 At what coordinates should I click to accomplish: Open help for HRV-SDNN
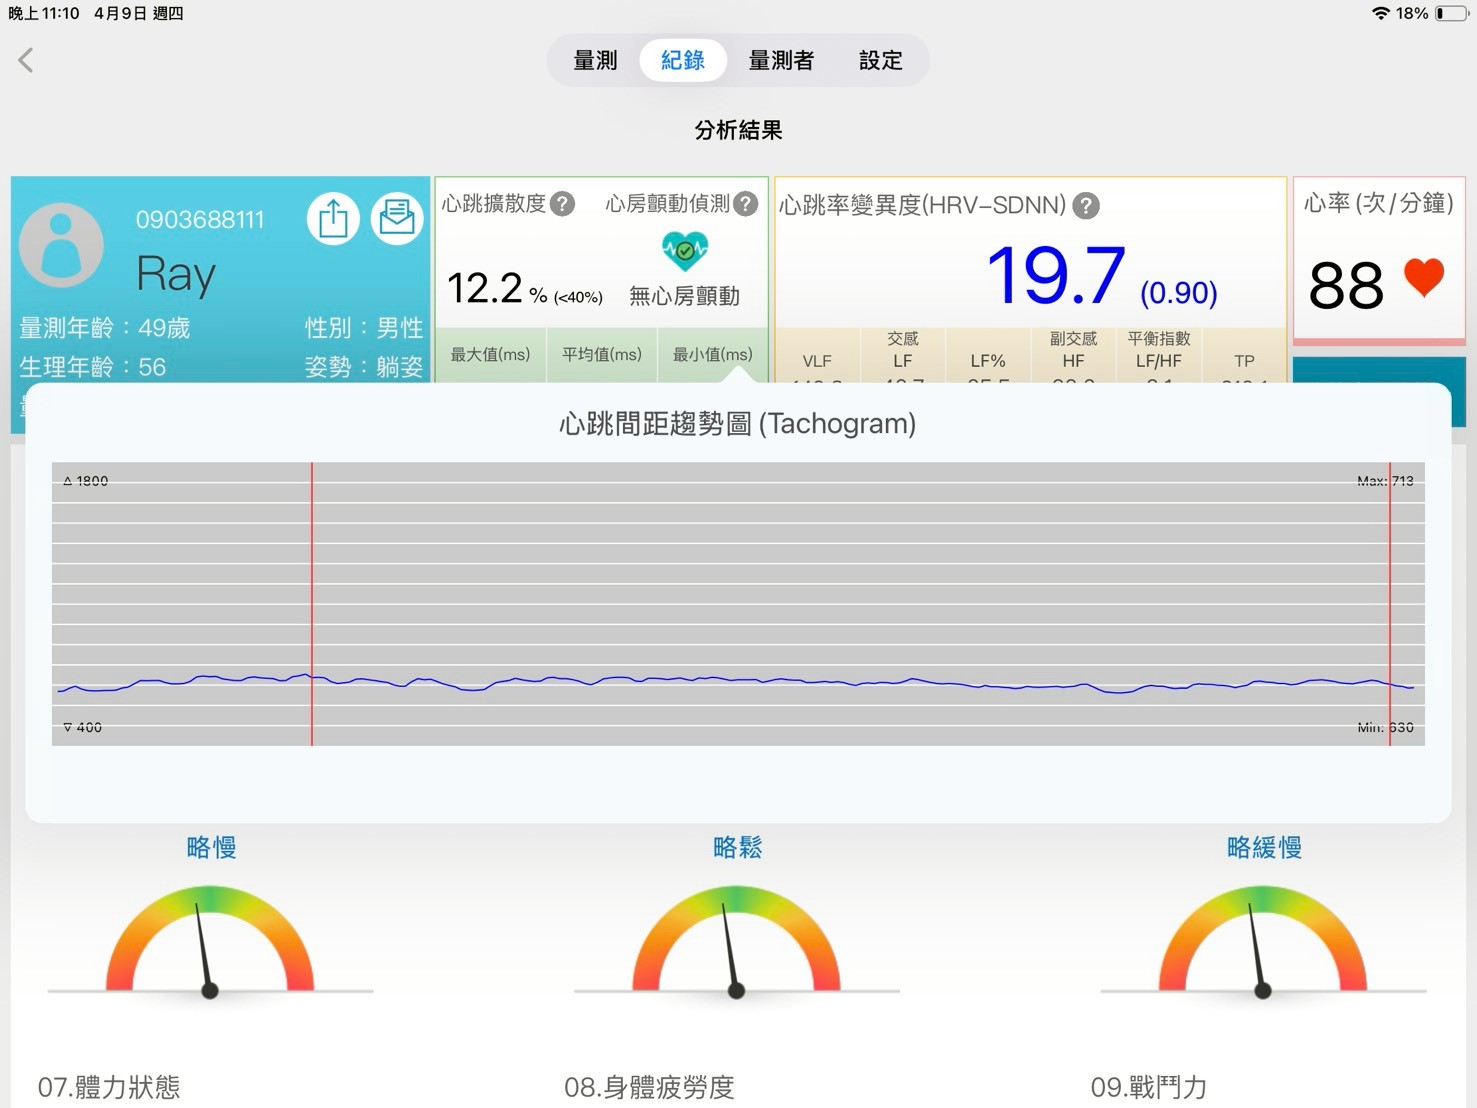point(1086,206)
